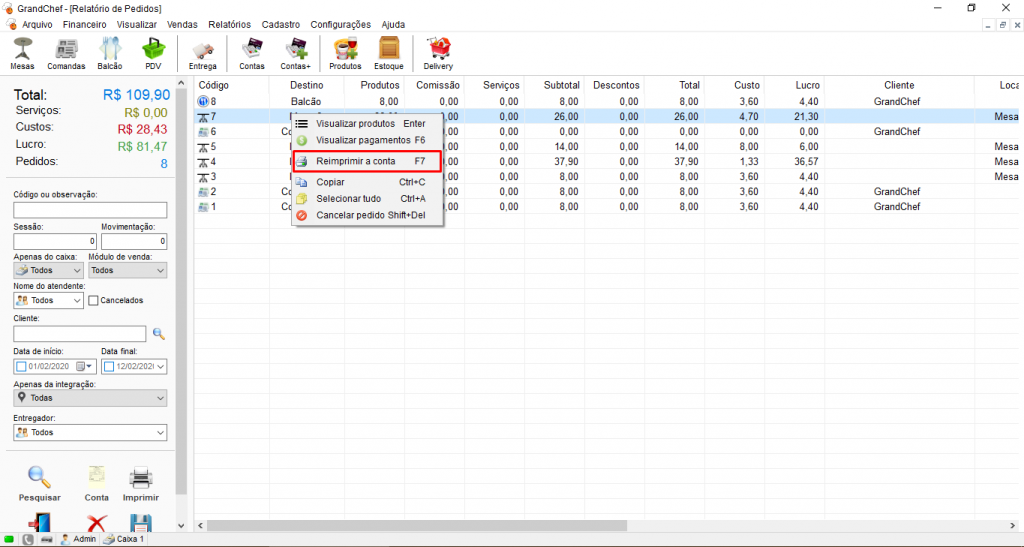Click the Delivery cart icon
The height and width of the screenshot is (547, 1024).
(438, 52)
